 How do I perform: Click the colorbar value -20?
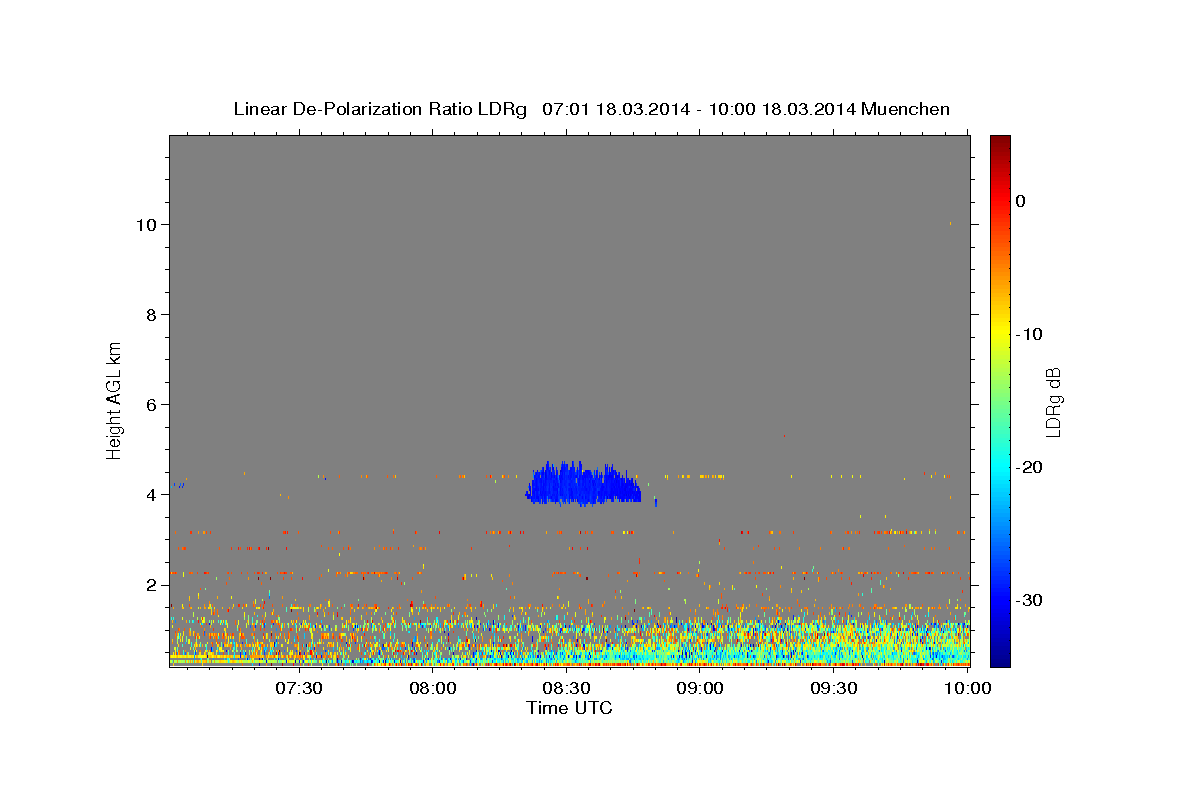[x=1029, y=467]
